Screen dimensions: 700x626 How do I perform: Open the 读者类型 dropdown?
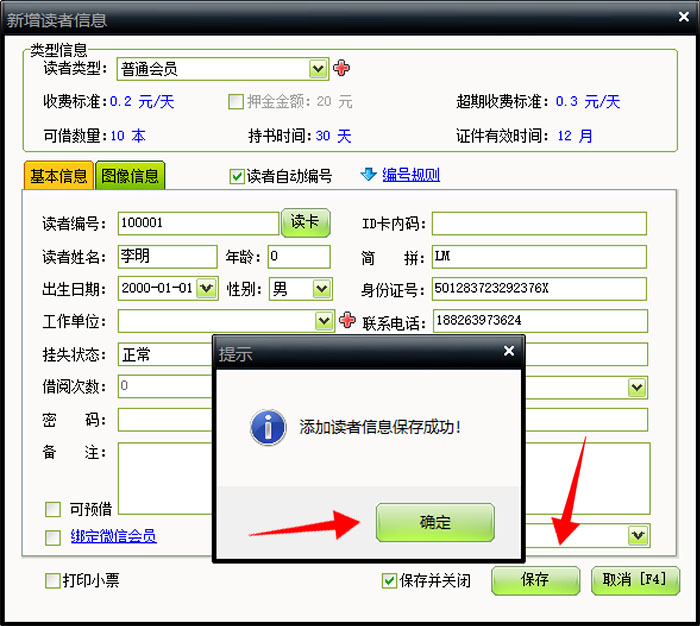(x=318, y=69)
